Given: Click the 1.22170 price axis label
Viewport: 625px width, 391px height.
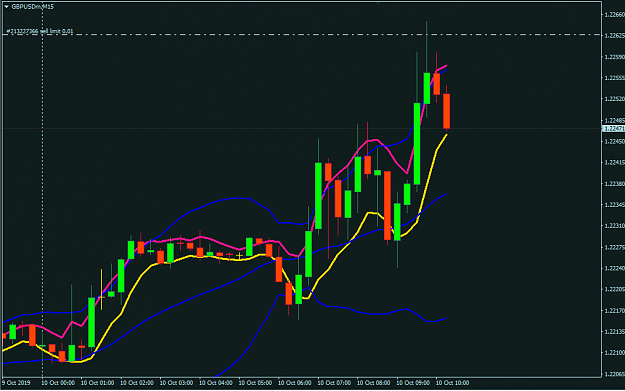Looking at the screenshot, I should tap(614, 310).
